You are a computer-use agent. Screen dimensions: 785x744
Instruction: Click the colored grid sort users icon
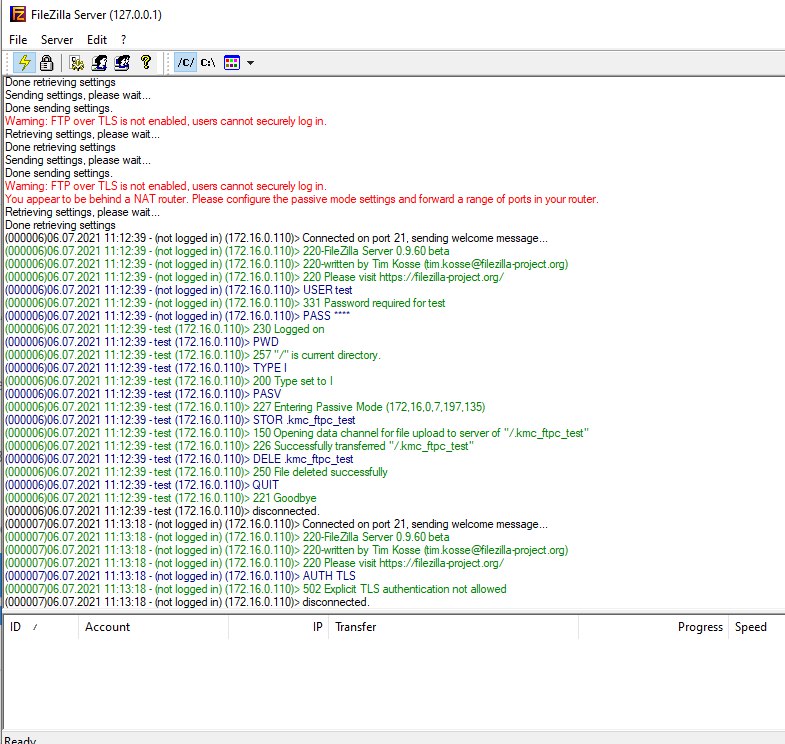(231, 63)
